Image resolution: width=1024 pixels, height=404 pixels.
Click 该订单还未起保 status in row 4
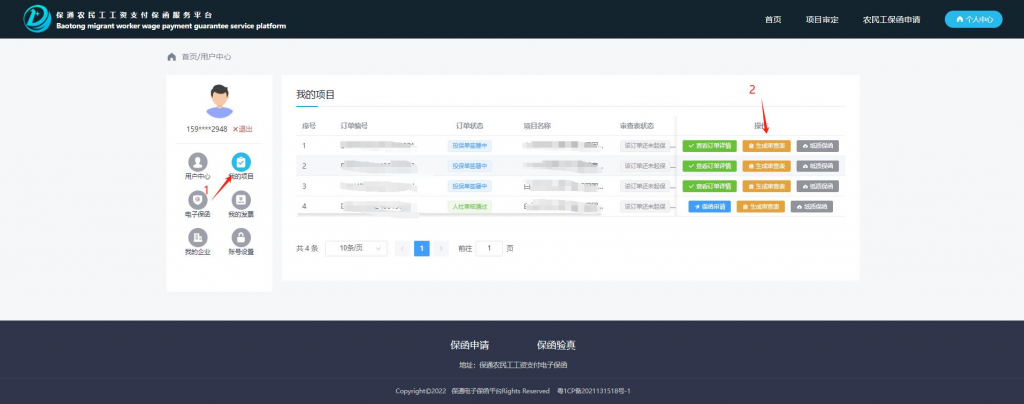(x=645, y=207)
